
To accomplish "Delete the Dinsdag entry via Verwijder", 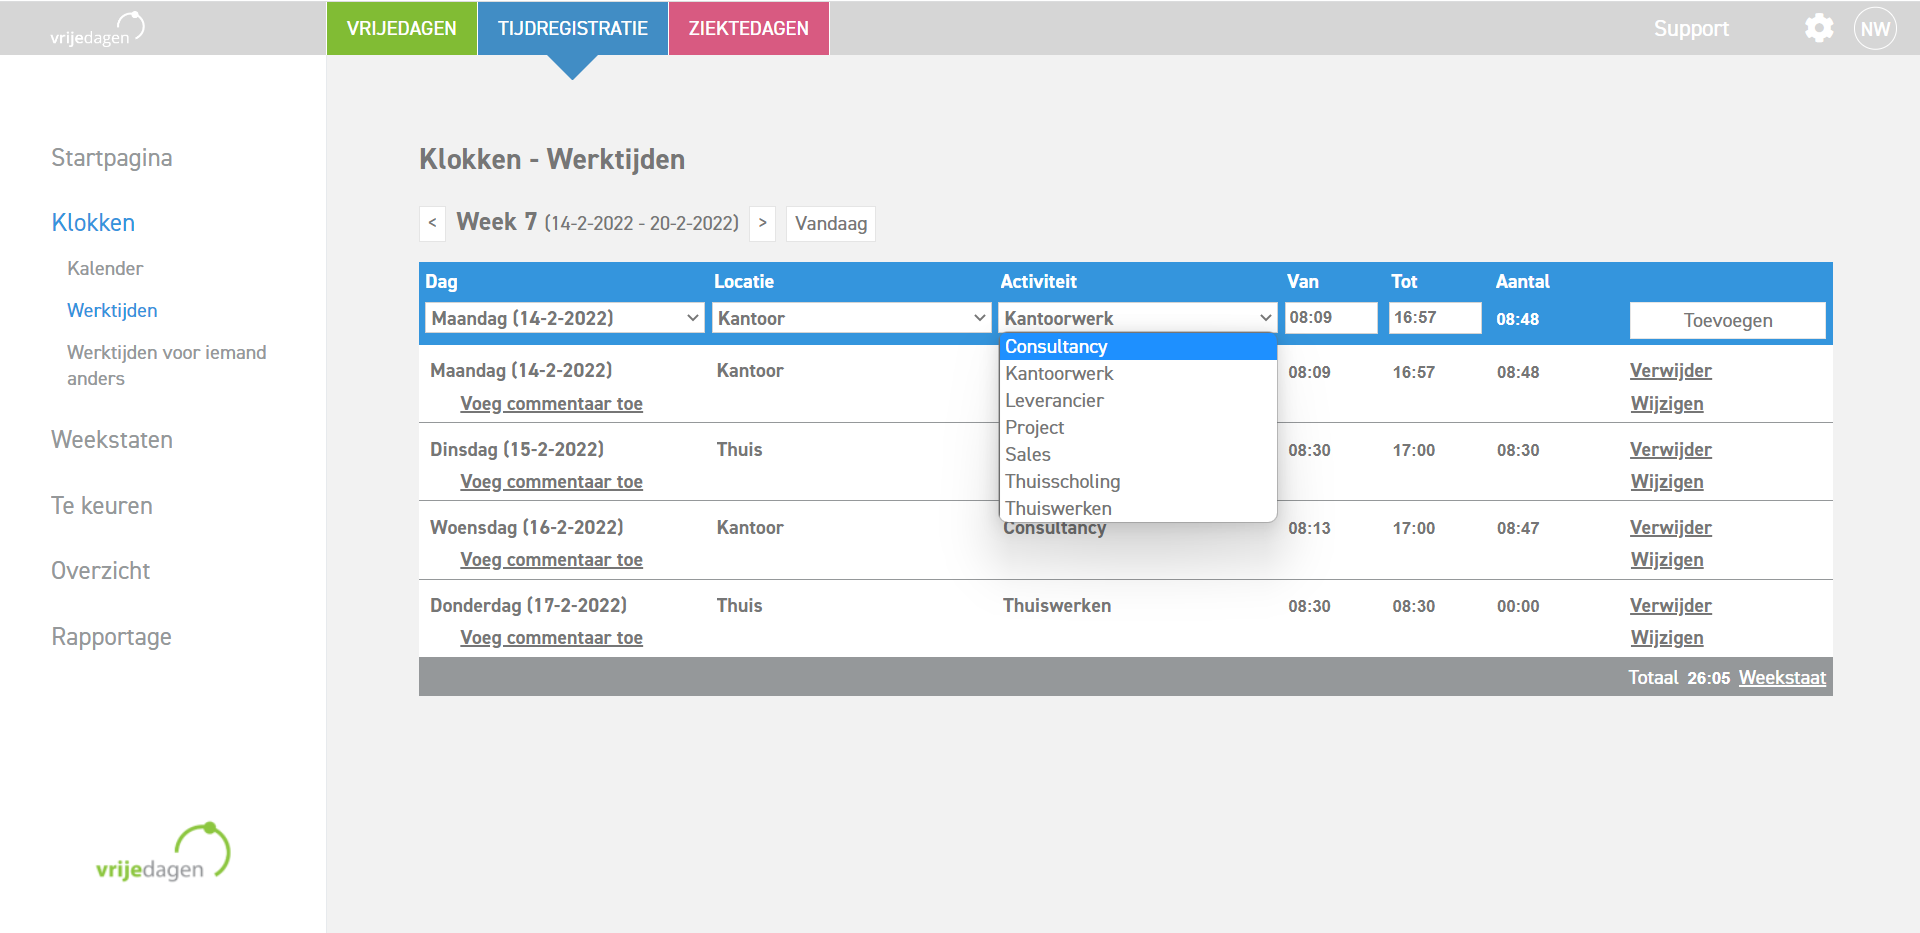I will pyautogui.click(x=1670, y=449).
